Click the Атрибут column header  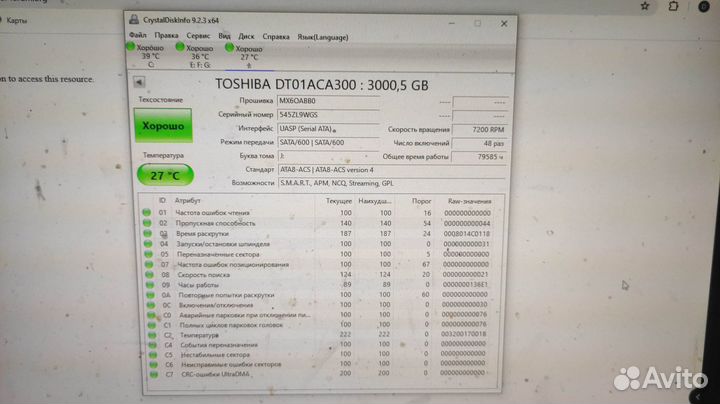[187, 201]
